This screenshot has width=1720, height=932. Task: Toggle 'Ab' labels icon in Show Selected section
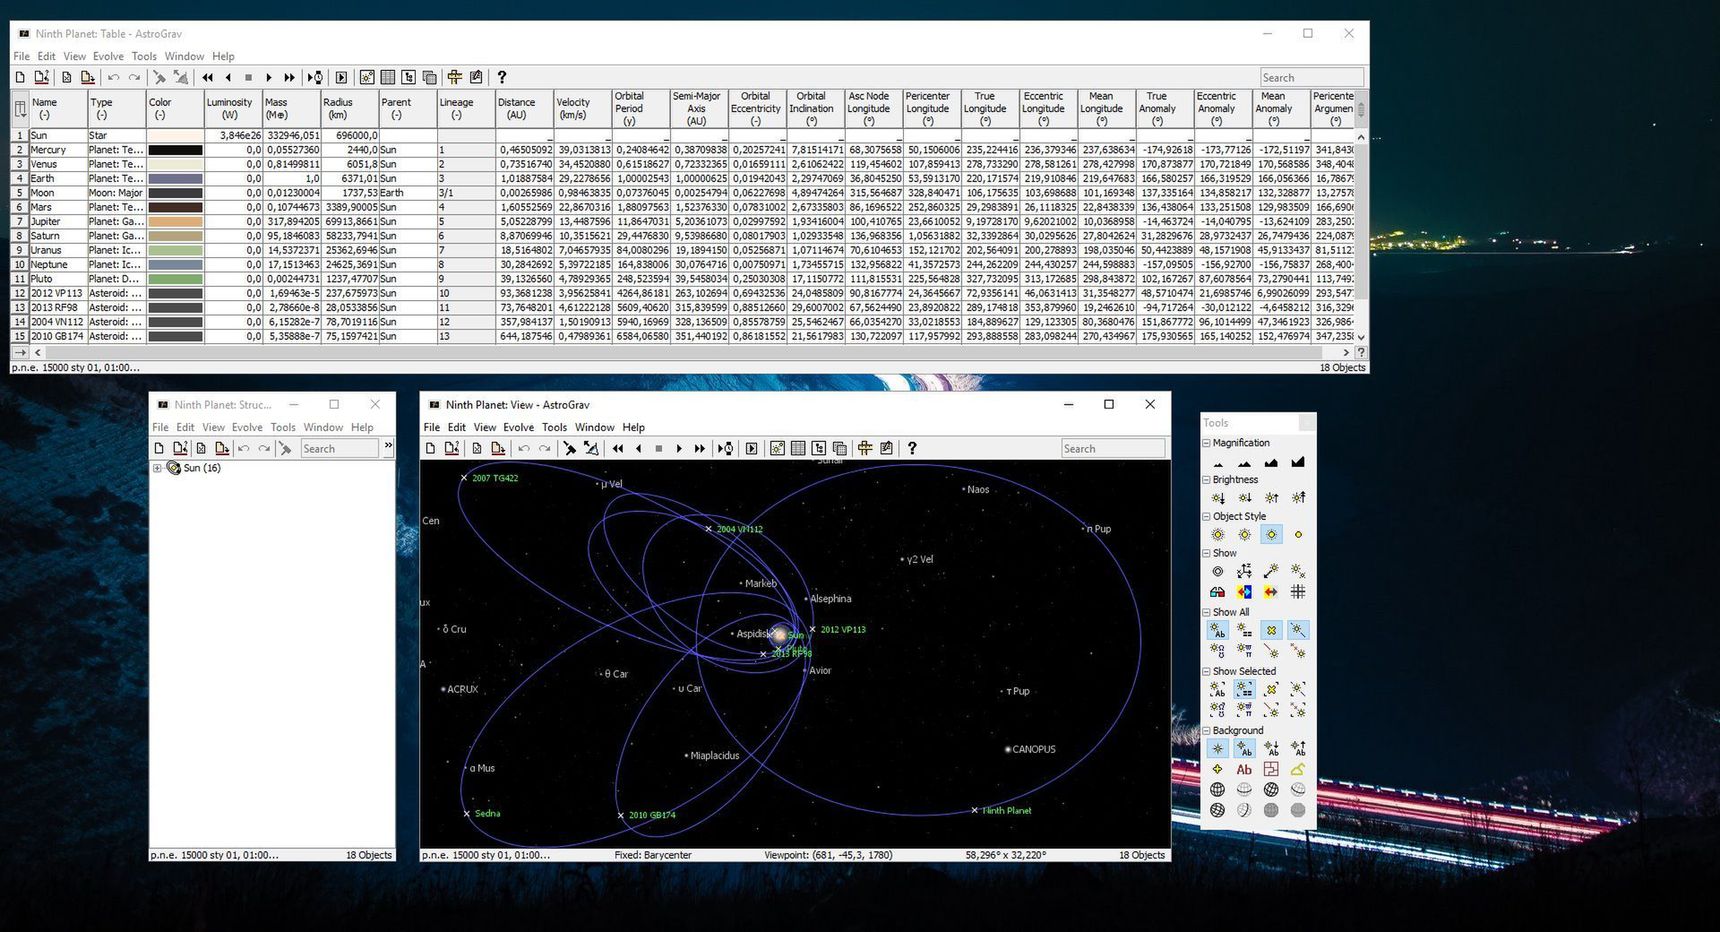(x=1218, y=689)
